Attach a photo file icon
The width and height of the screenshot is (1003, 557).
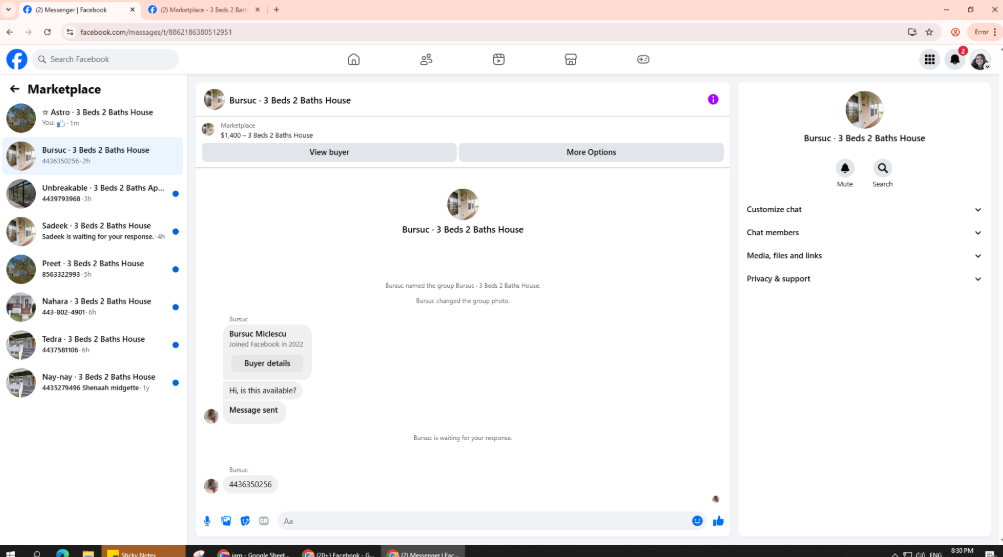(226, 521)
